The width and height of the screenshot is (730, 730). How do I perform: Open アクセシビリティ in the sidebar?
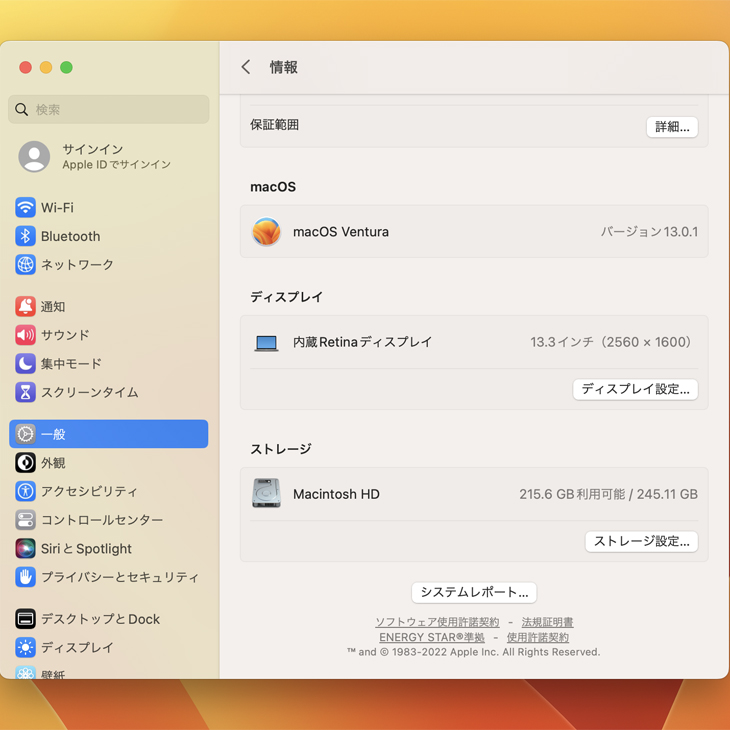[89, 492]
